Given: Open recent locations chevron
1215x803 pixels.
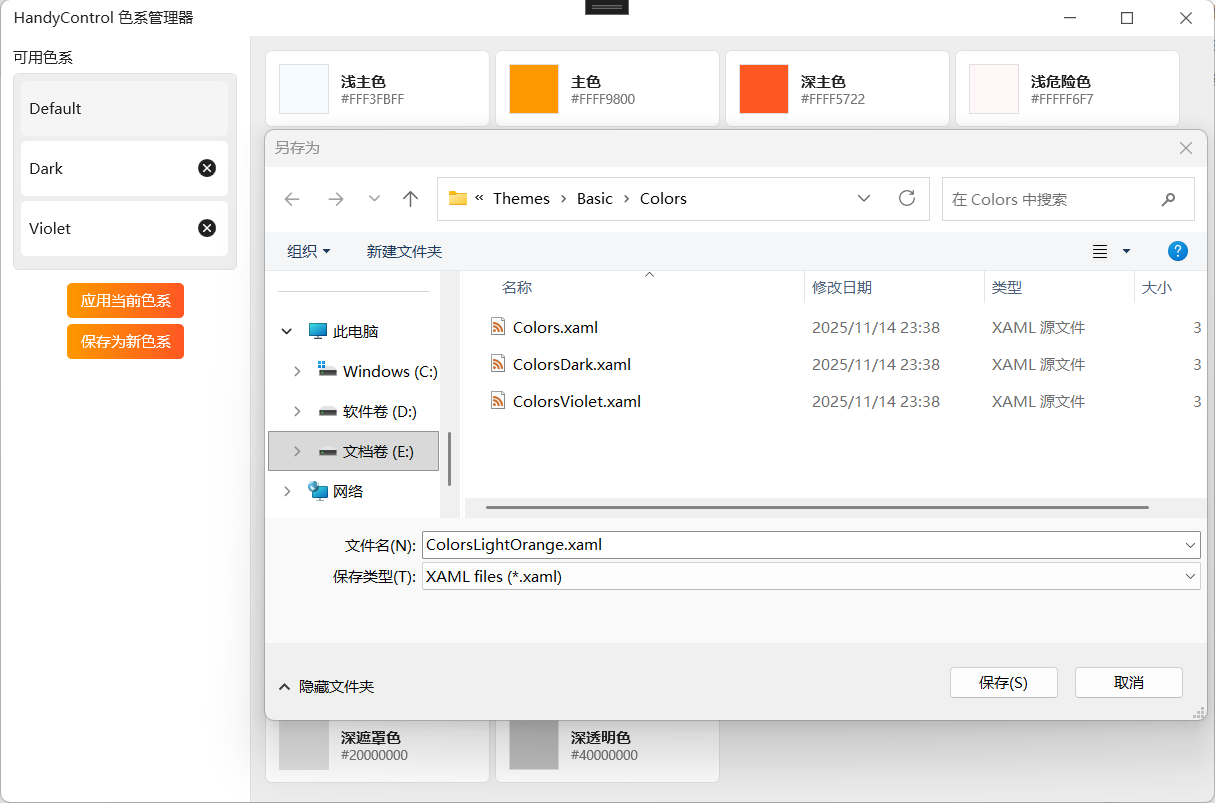Looking at the screenshot, I should point(374,199).
